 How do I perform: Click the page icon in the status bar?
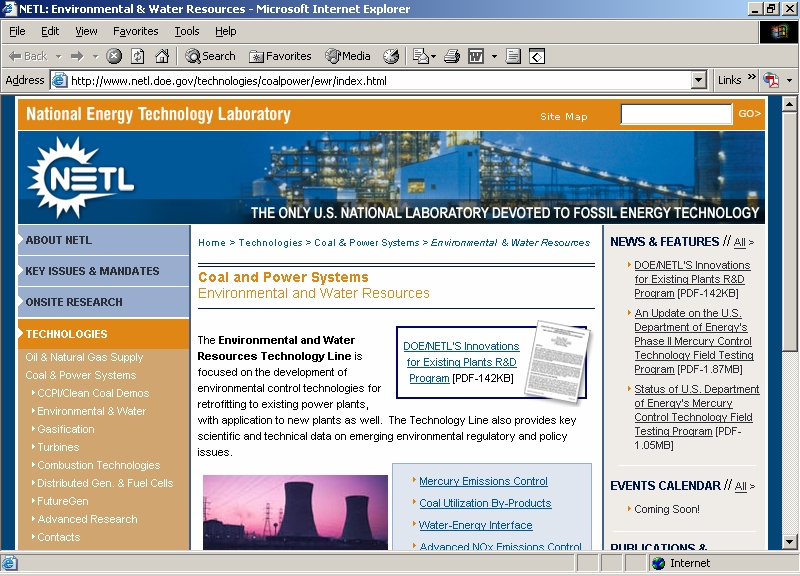coord(9,563)
